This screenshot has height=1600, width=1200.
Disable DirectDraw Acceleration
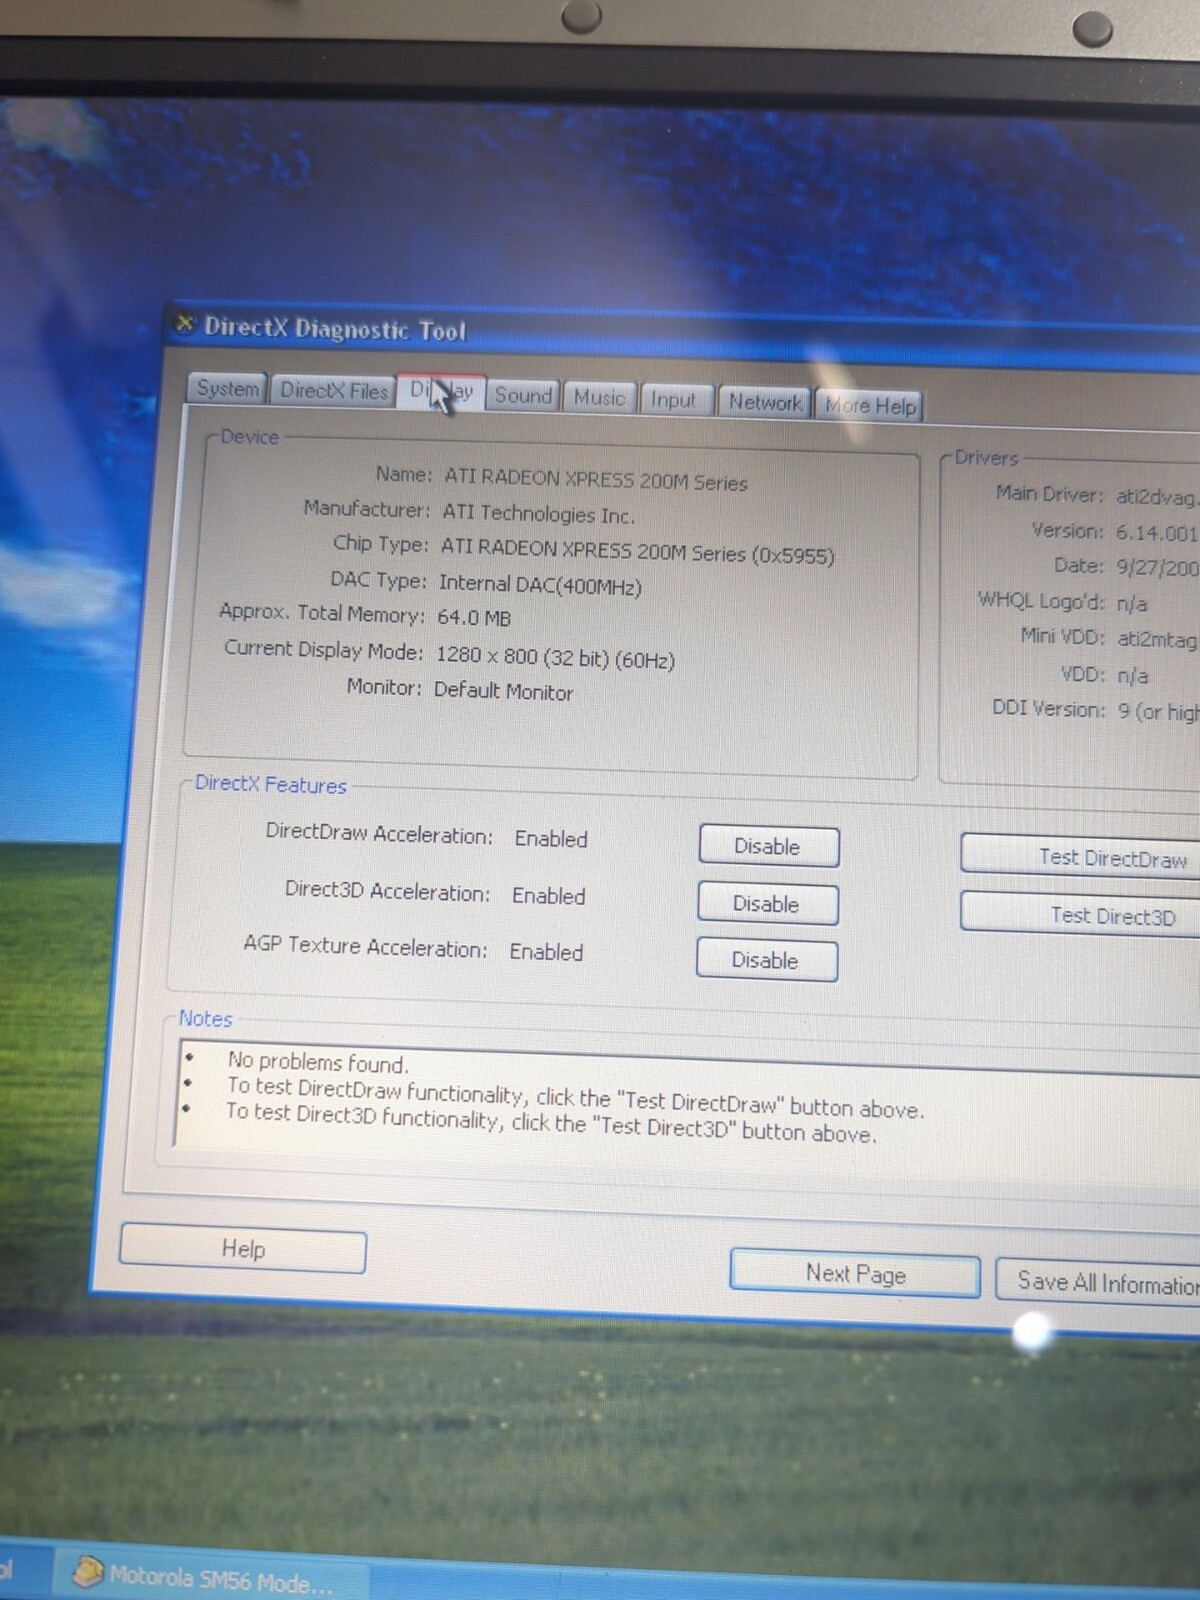pos(768,846)
